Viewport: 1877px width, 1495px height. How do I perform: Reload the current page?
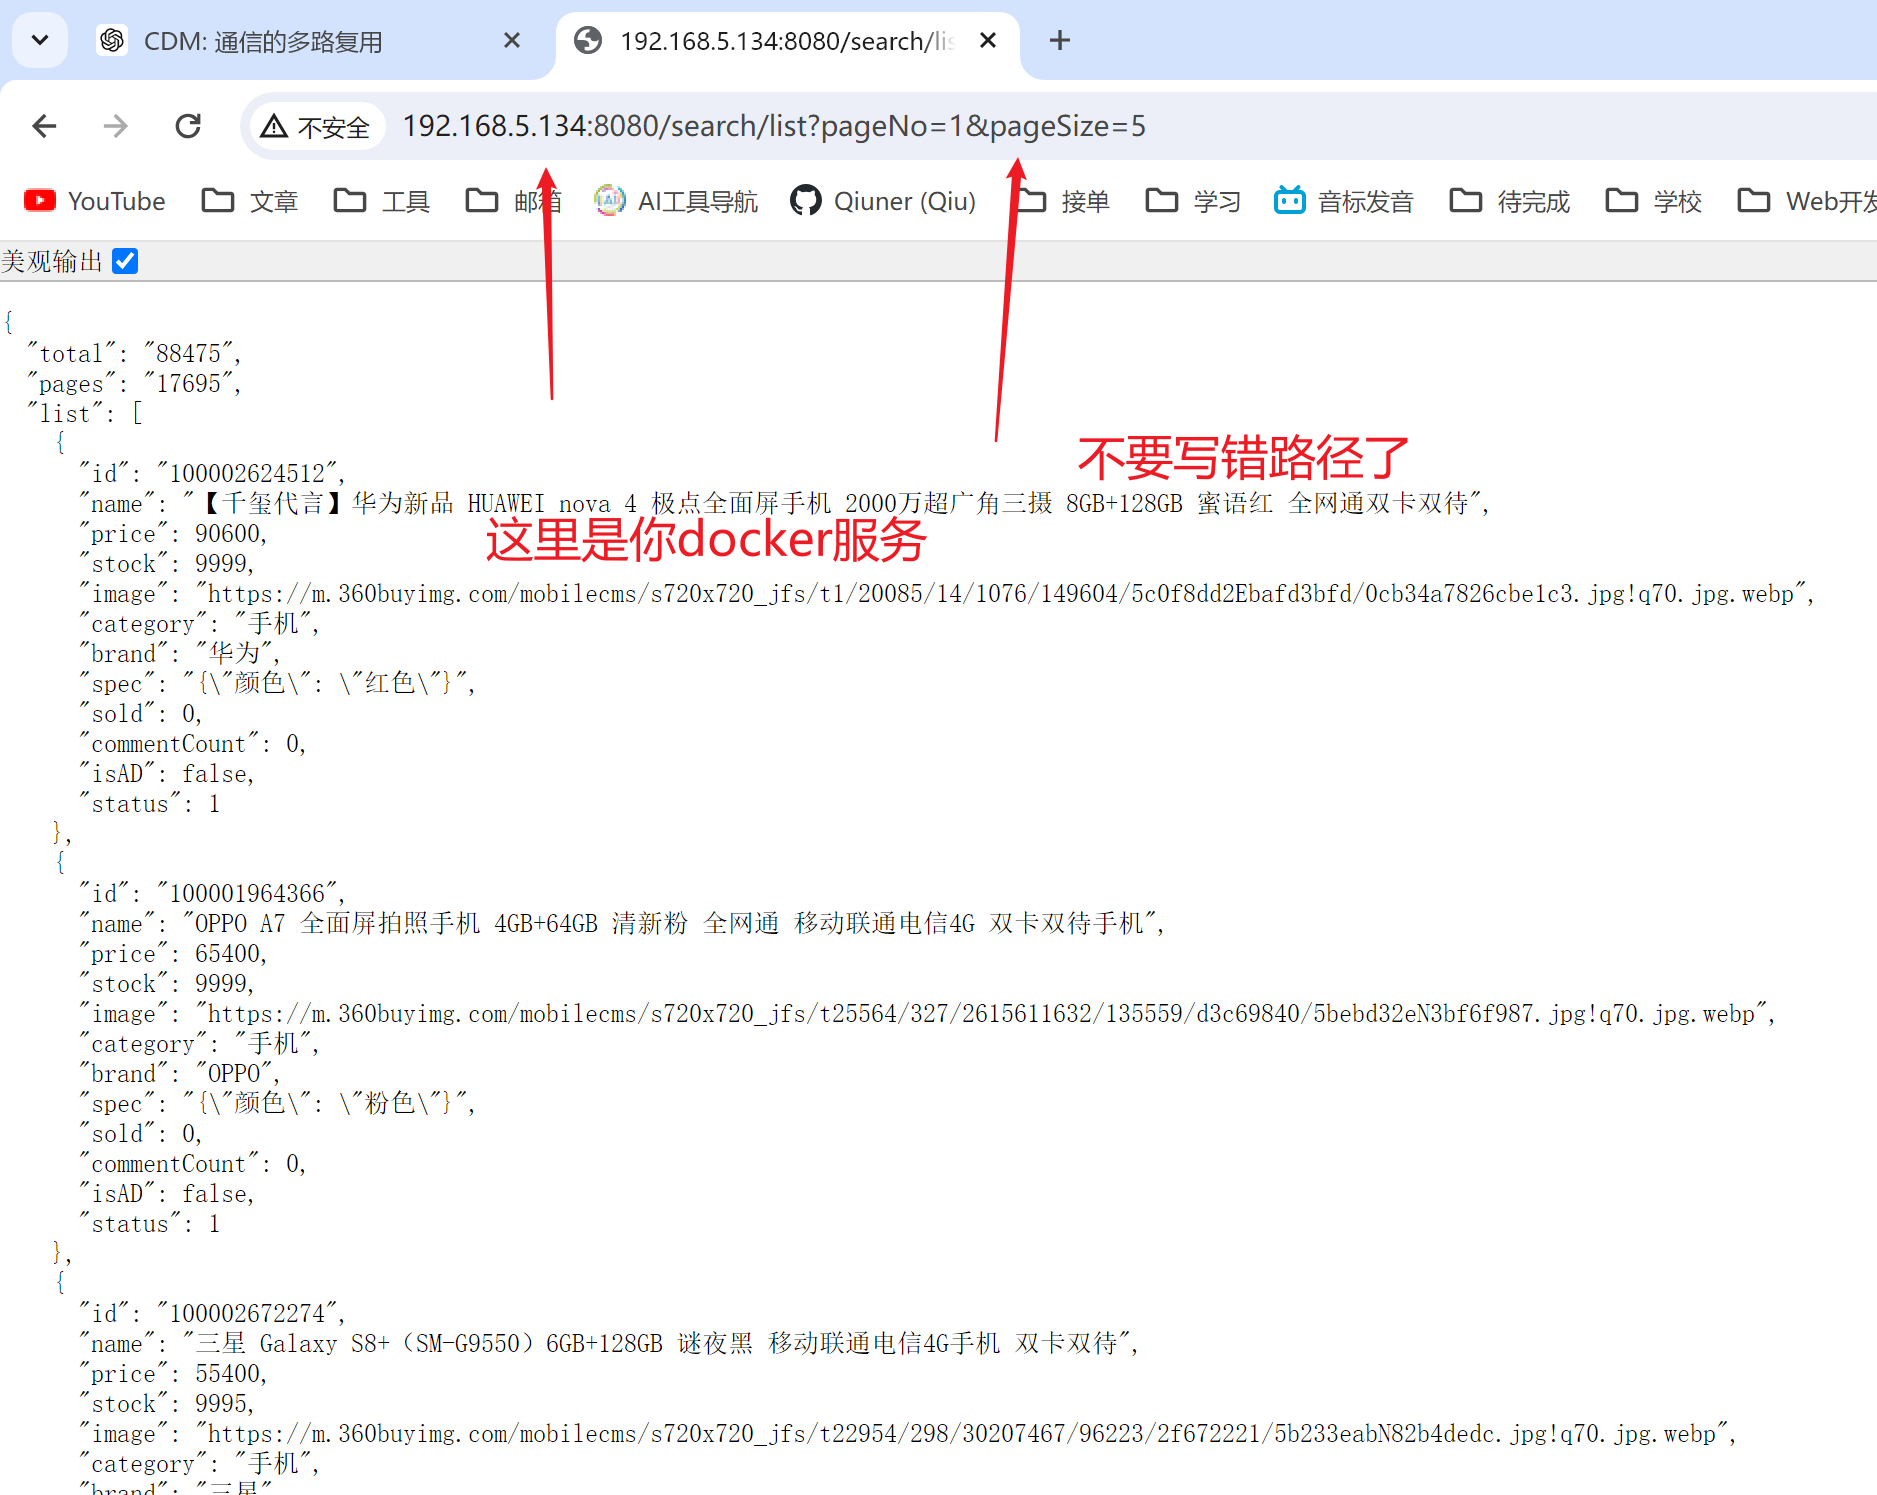click(188, 126)
